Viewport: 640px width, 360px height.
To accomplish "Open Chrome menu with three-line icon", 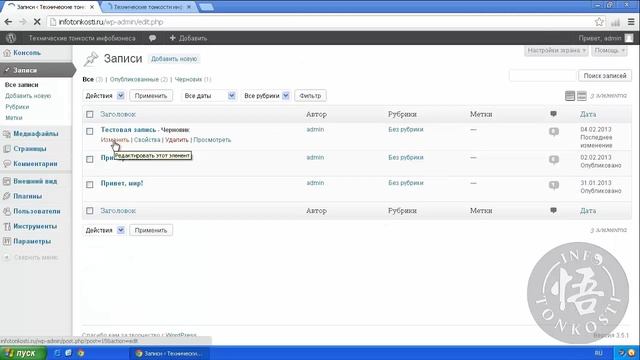I will [x=631, y=22].
